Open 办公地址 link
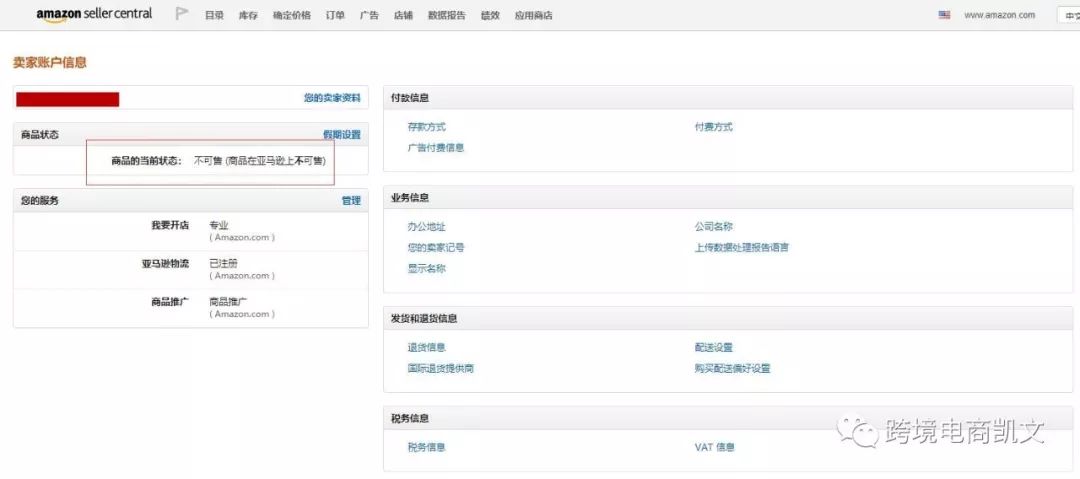 pos(426,227)
